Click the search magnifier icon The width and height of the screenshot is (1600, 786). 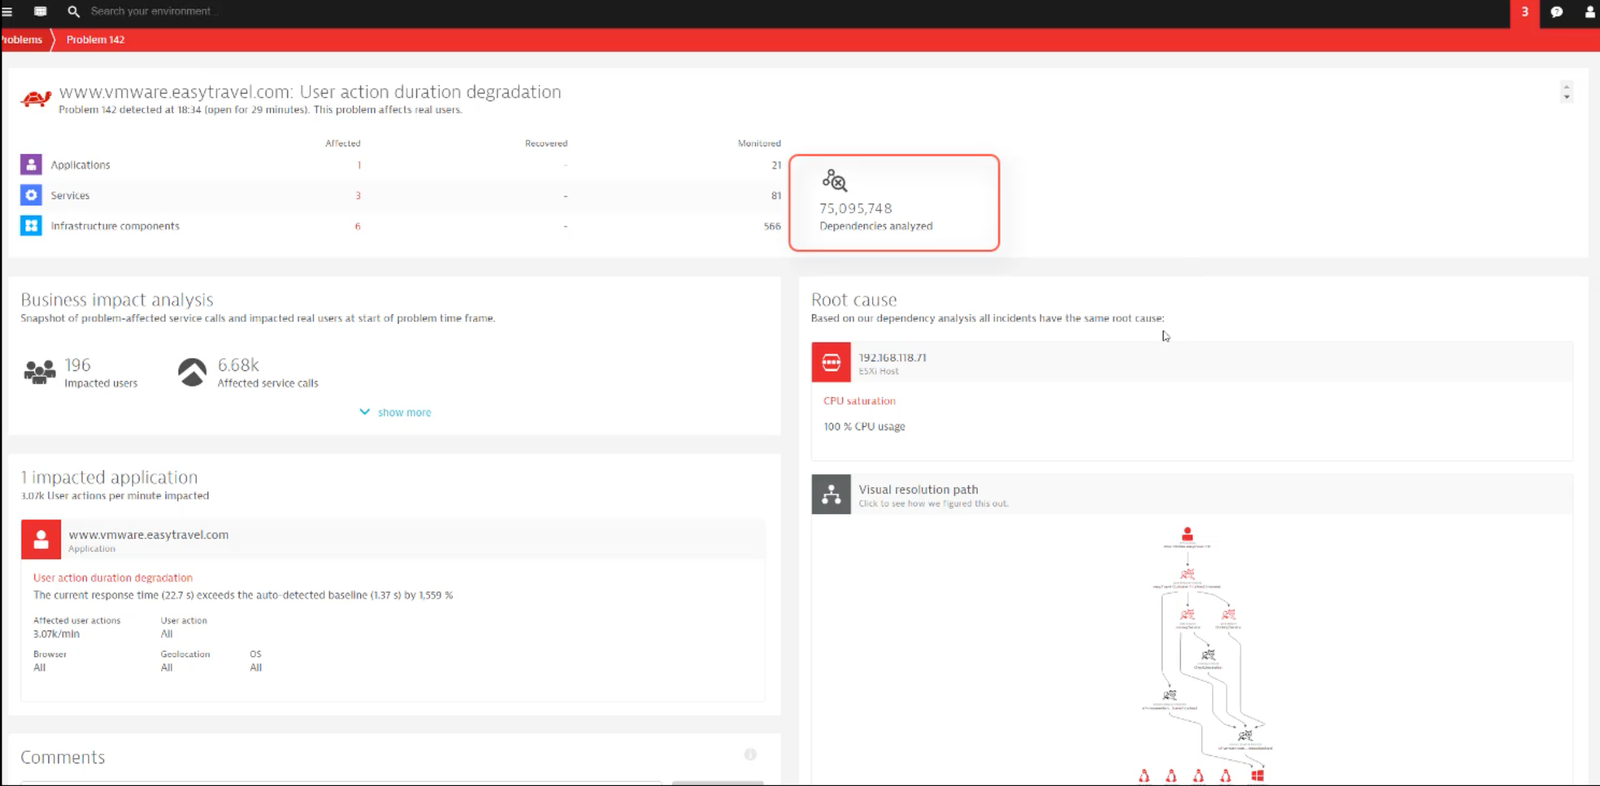(x=73, y=12)
